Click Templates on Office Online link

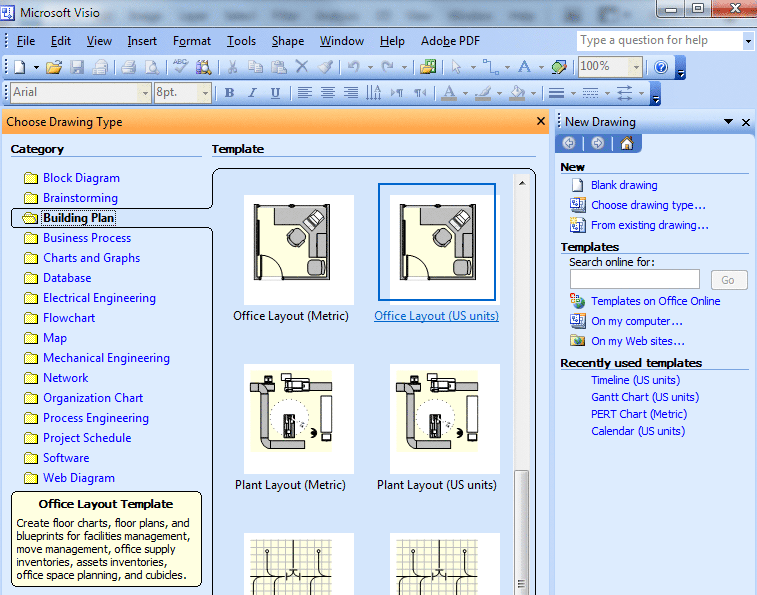(656, 301)
